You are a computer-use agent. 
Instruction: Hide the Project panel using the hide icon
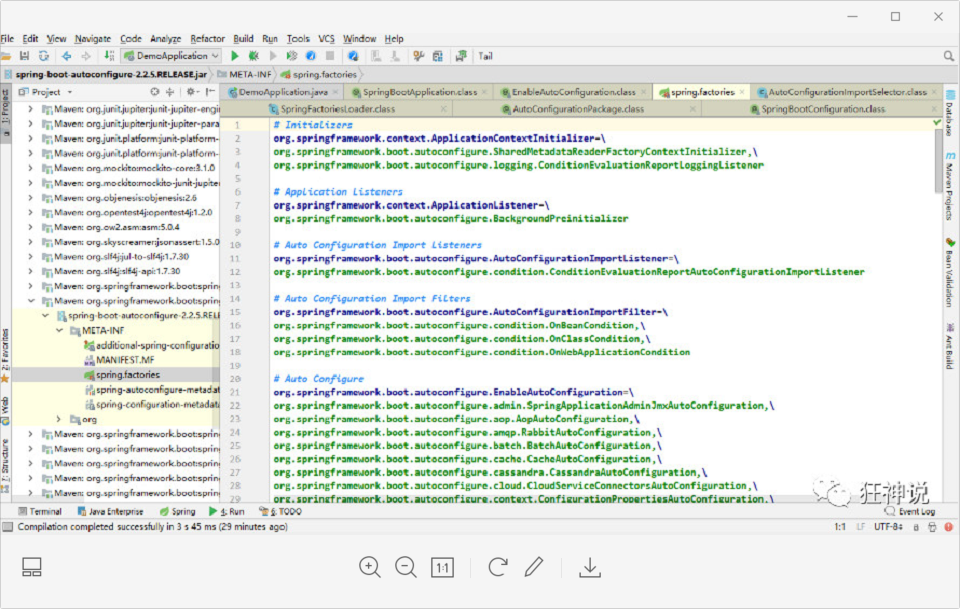[x=211, y=92]
